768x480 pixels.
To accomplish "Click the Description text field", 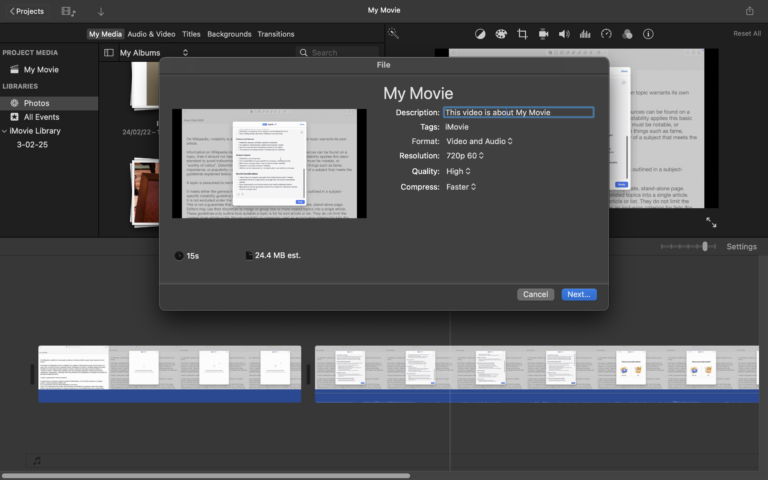I will (x=518, y=113).
